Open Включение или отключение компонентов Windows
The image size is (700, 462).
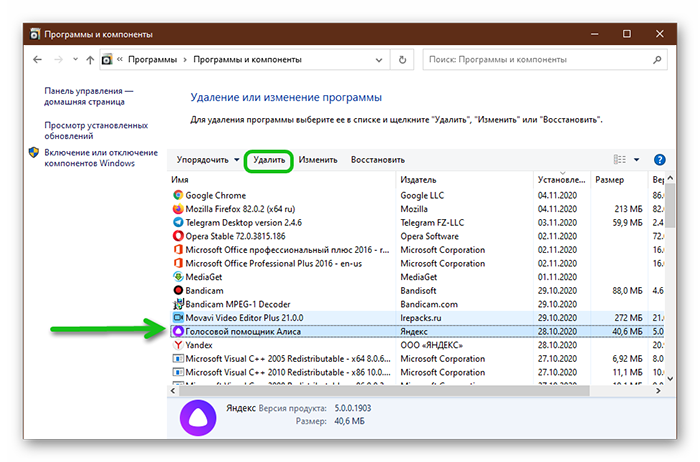101,158
